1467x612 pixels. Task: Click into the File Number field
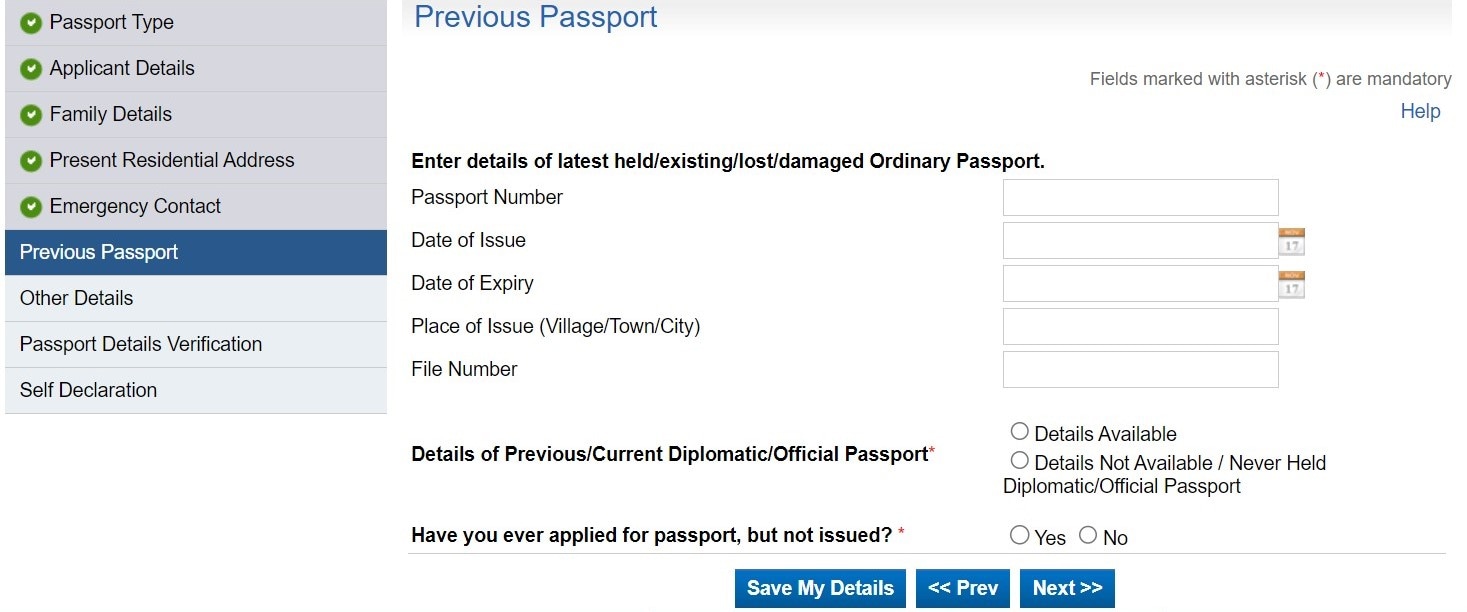(x=1140, y=370)
